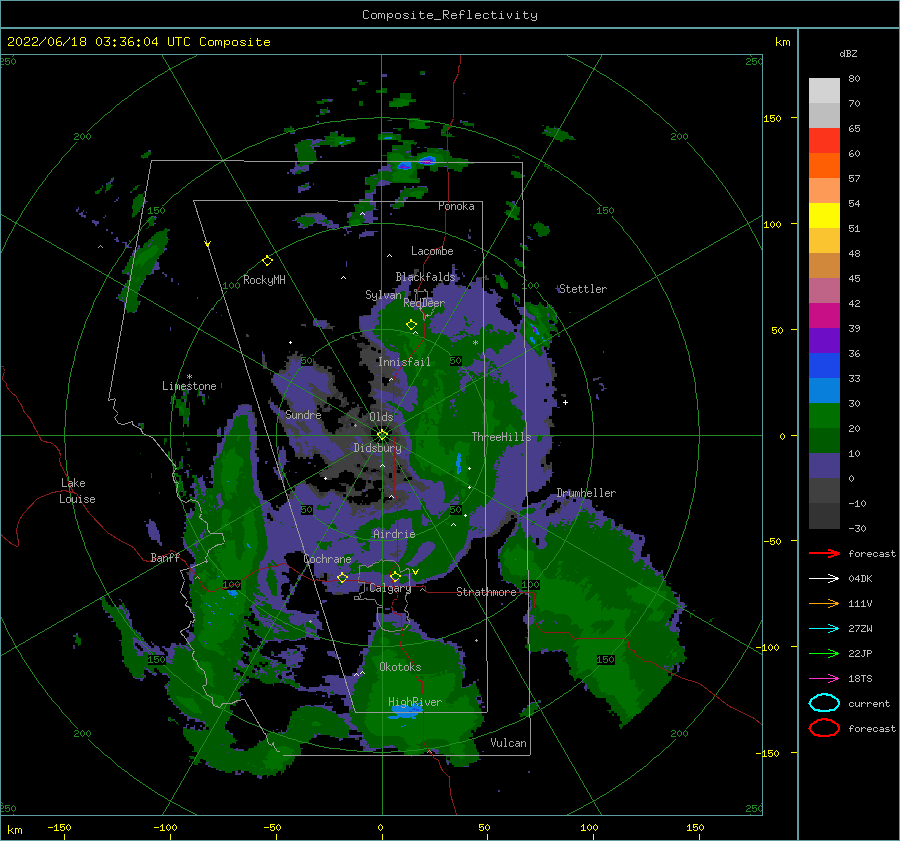This screenshot has width=900, height=841.
Task: Click the cyan 27ZW arrow symbol
Action: click(x=824, y=628)
